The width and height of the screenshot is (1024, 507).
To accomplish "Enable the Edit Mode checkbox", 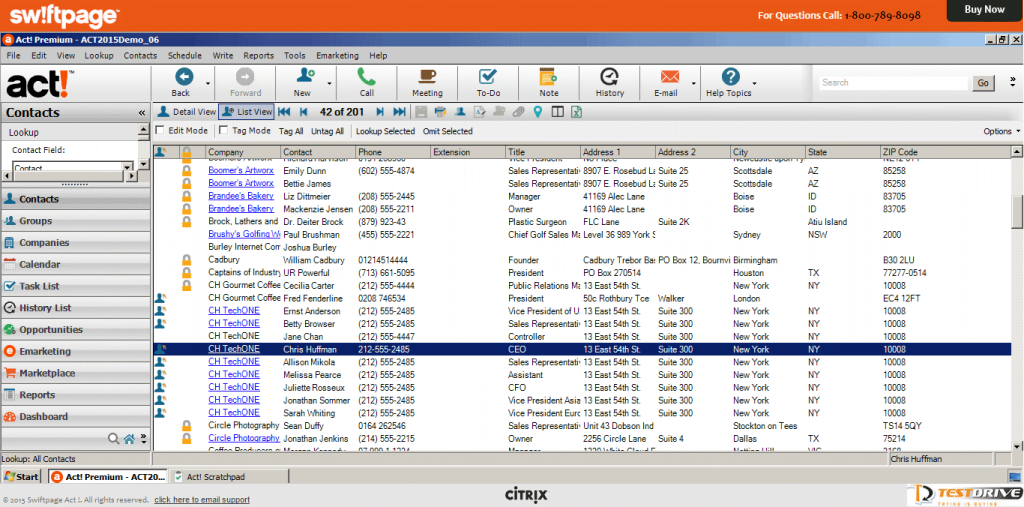I will (x=160, y=131).
